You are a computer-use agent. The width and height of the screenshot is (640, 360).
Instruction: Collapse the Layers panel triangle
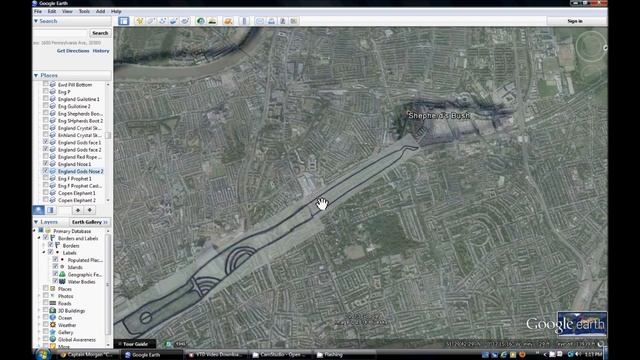(x=36, y=222)
